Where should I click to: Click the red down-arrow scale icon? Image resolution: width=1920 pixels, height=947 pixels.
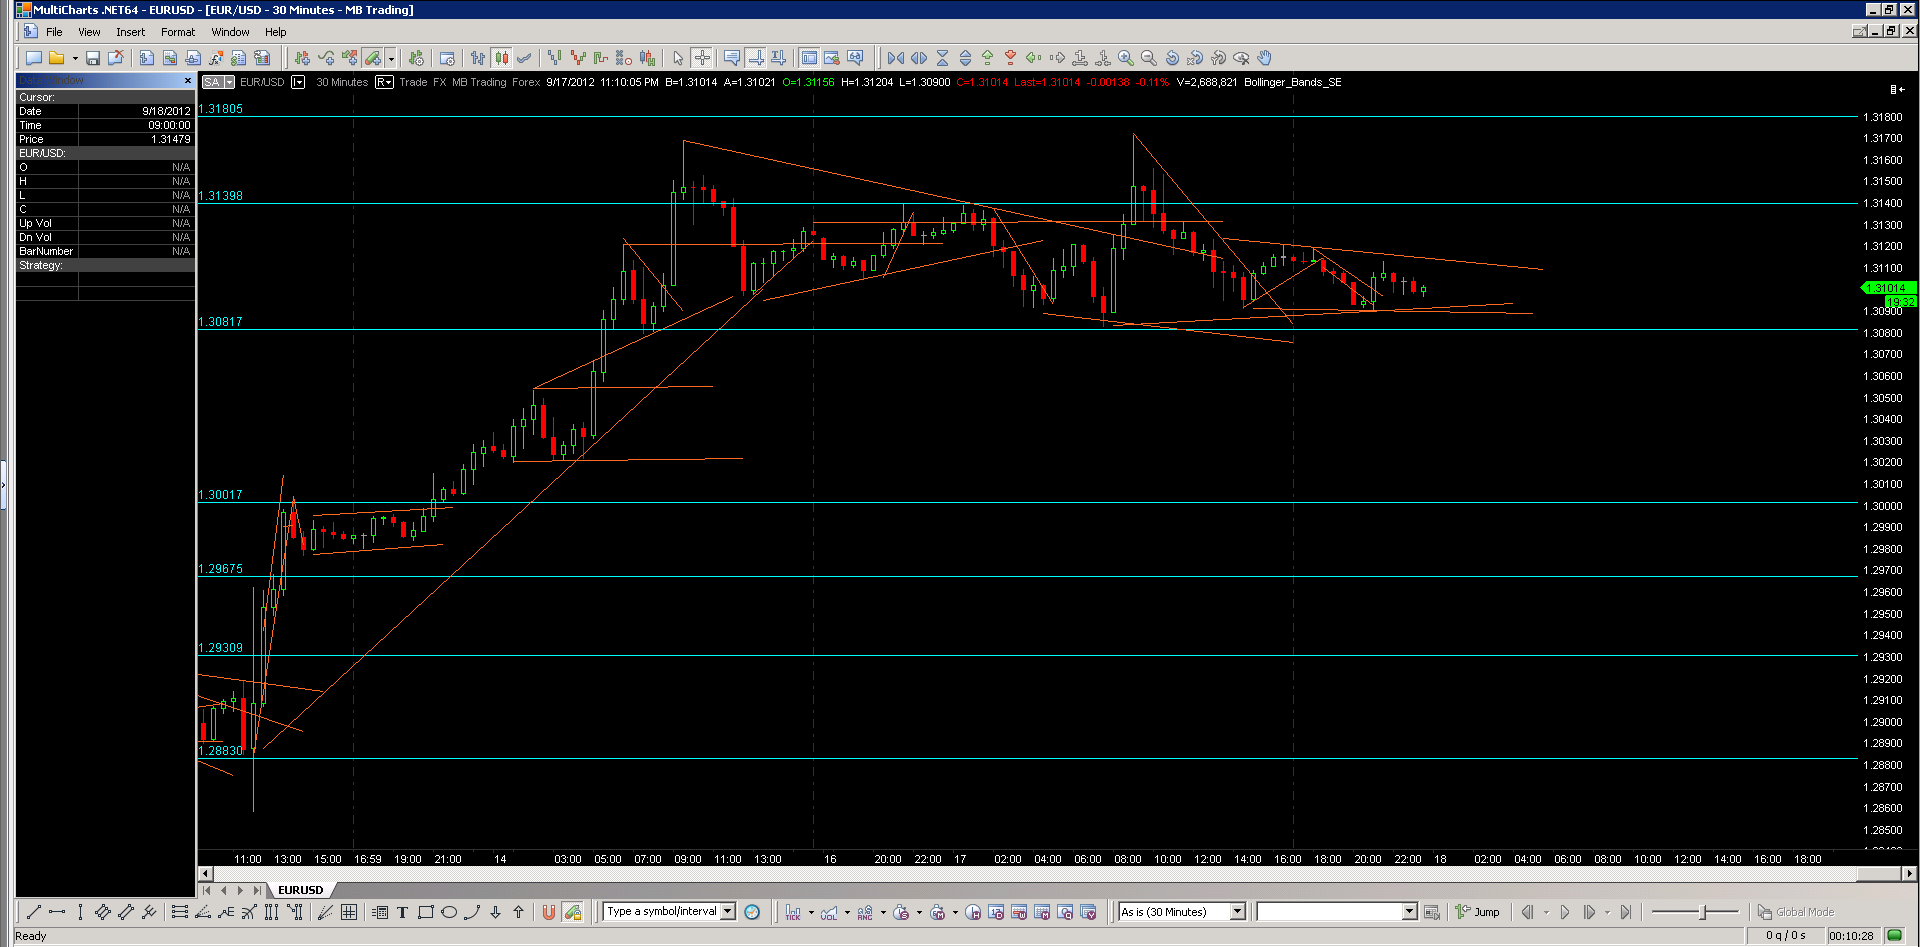coord(1011,58)
